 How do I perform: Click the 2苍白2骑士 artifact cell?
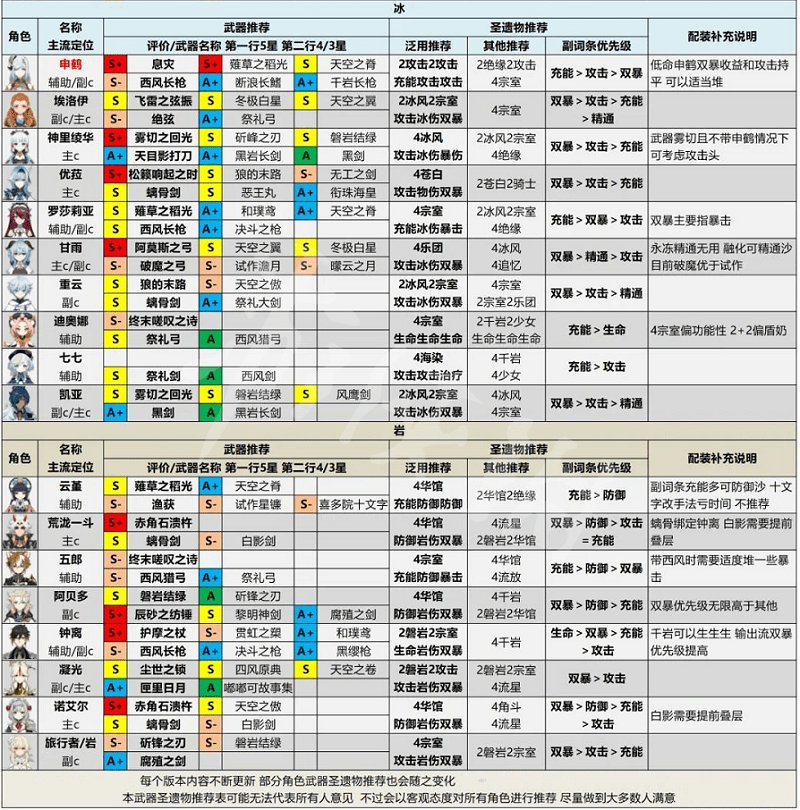click(x=506, y=183)
